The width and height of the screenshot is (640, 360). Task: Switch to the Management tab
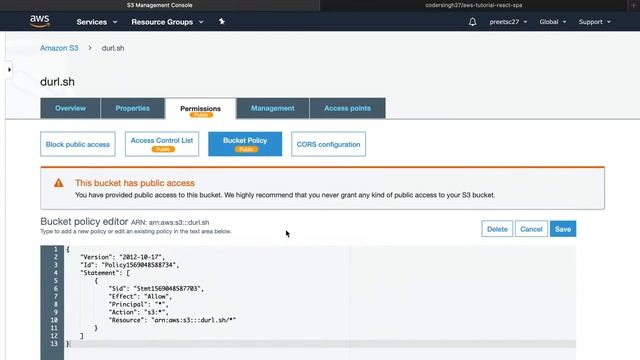point(273,108)
